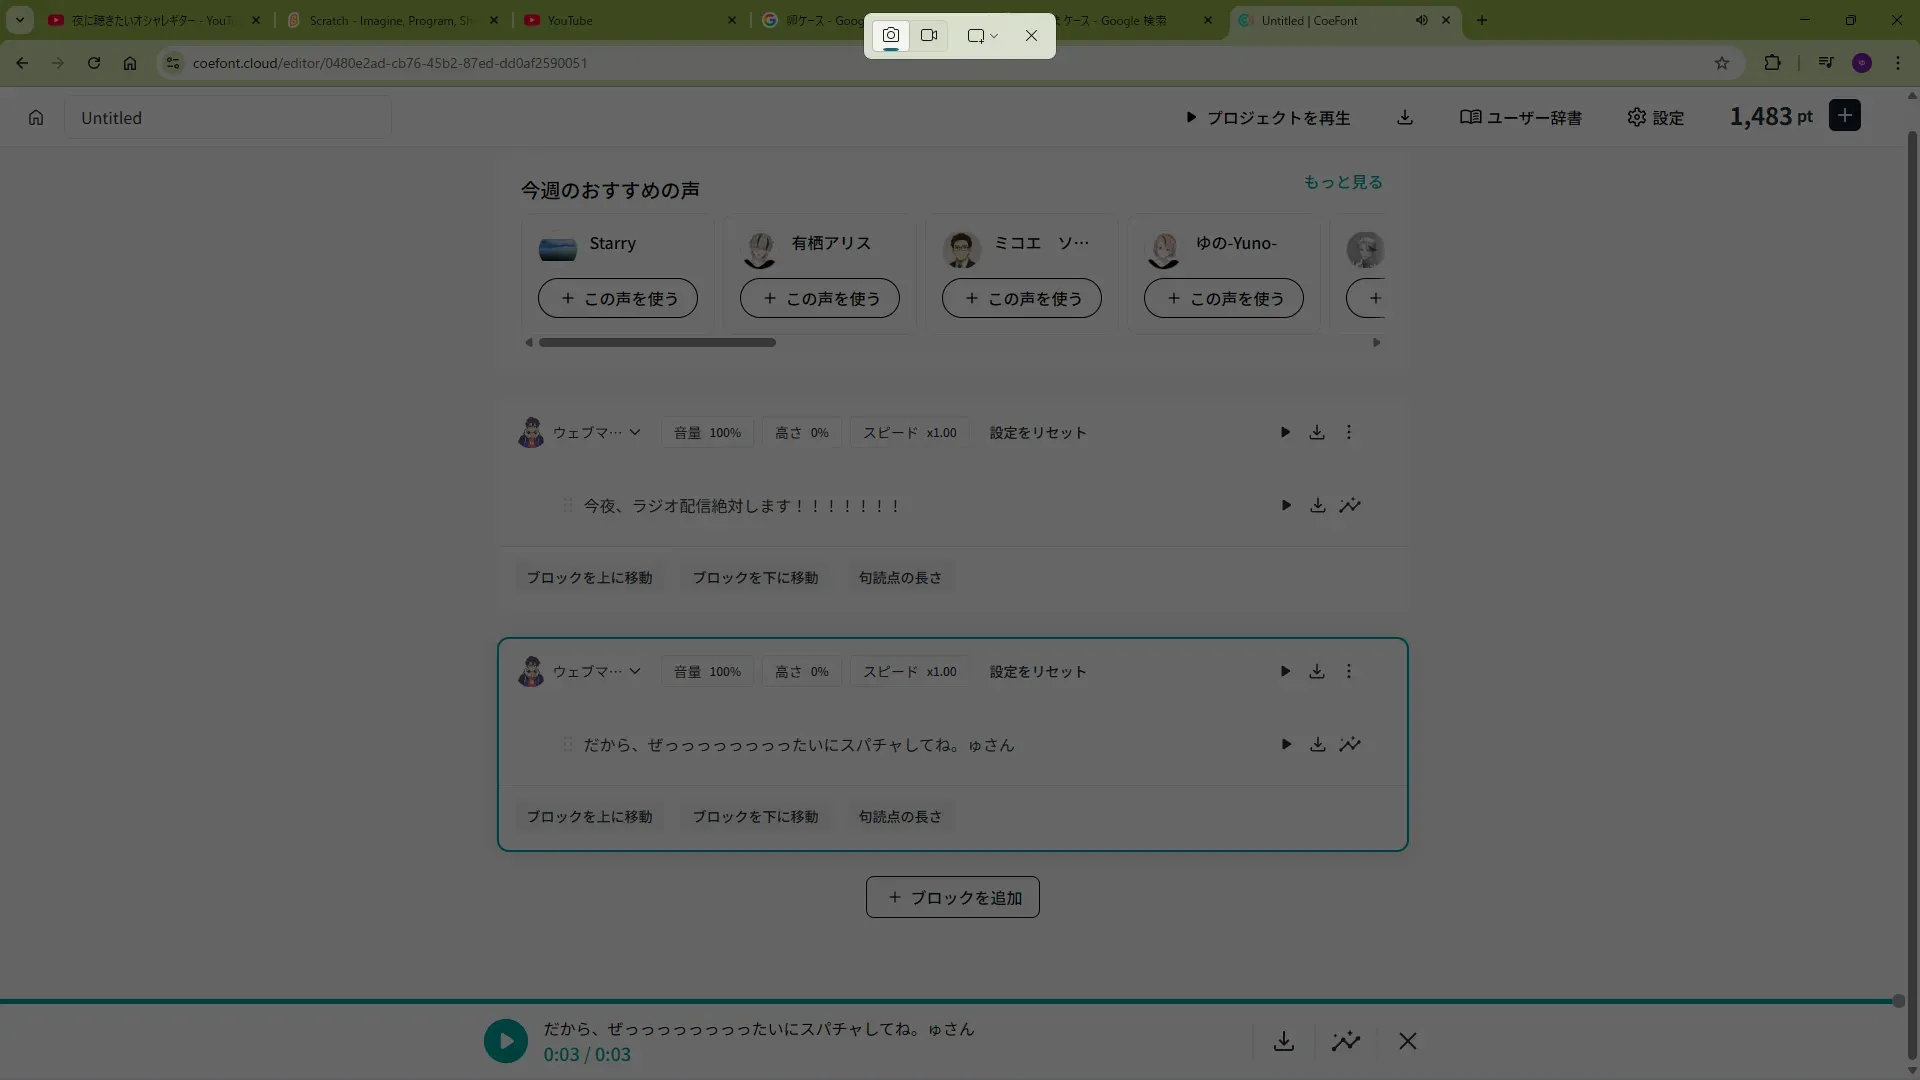This screenshot has height=1080, width=1920.
Task: Click the スピード x1.00 control in first block
Action: 909,433
